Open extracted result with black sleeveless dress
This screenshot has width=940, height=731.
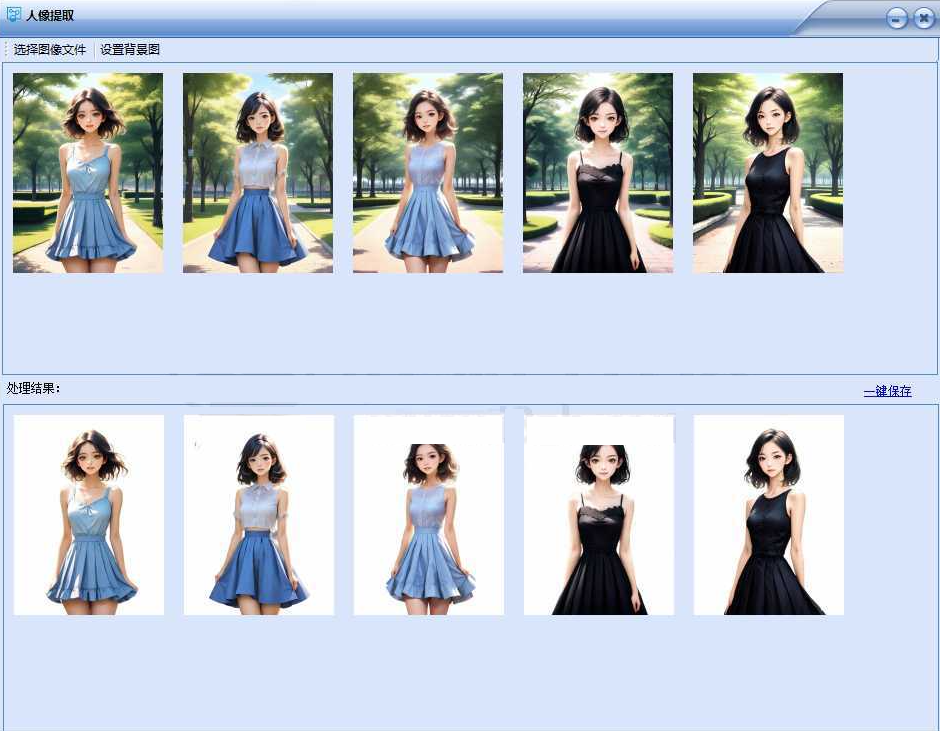click(x=769, y=515)
